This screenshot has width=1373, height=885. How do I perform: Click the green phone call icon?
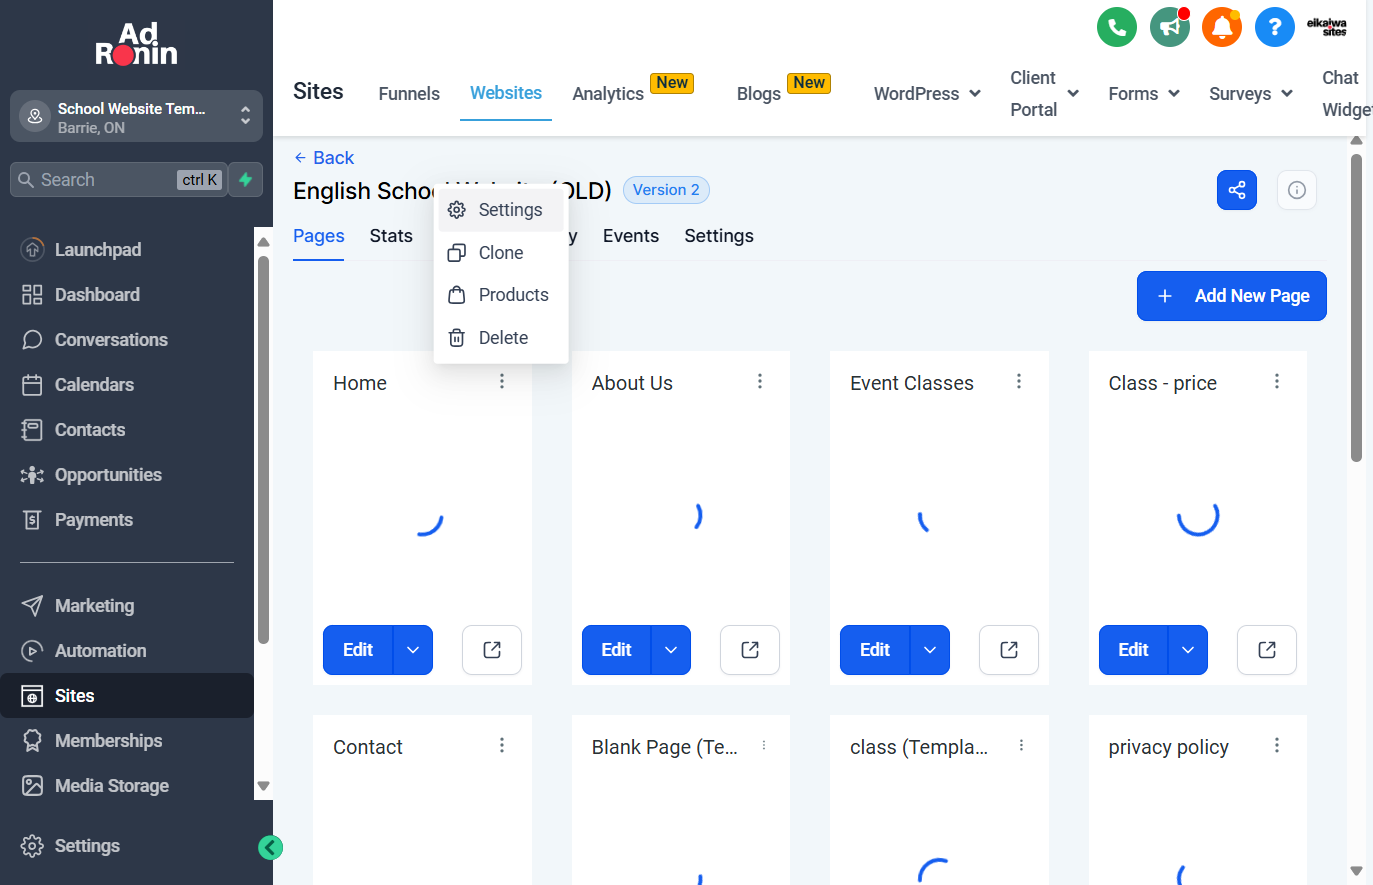click(1117, 27)
